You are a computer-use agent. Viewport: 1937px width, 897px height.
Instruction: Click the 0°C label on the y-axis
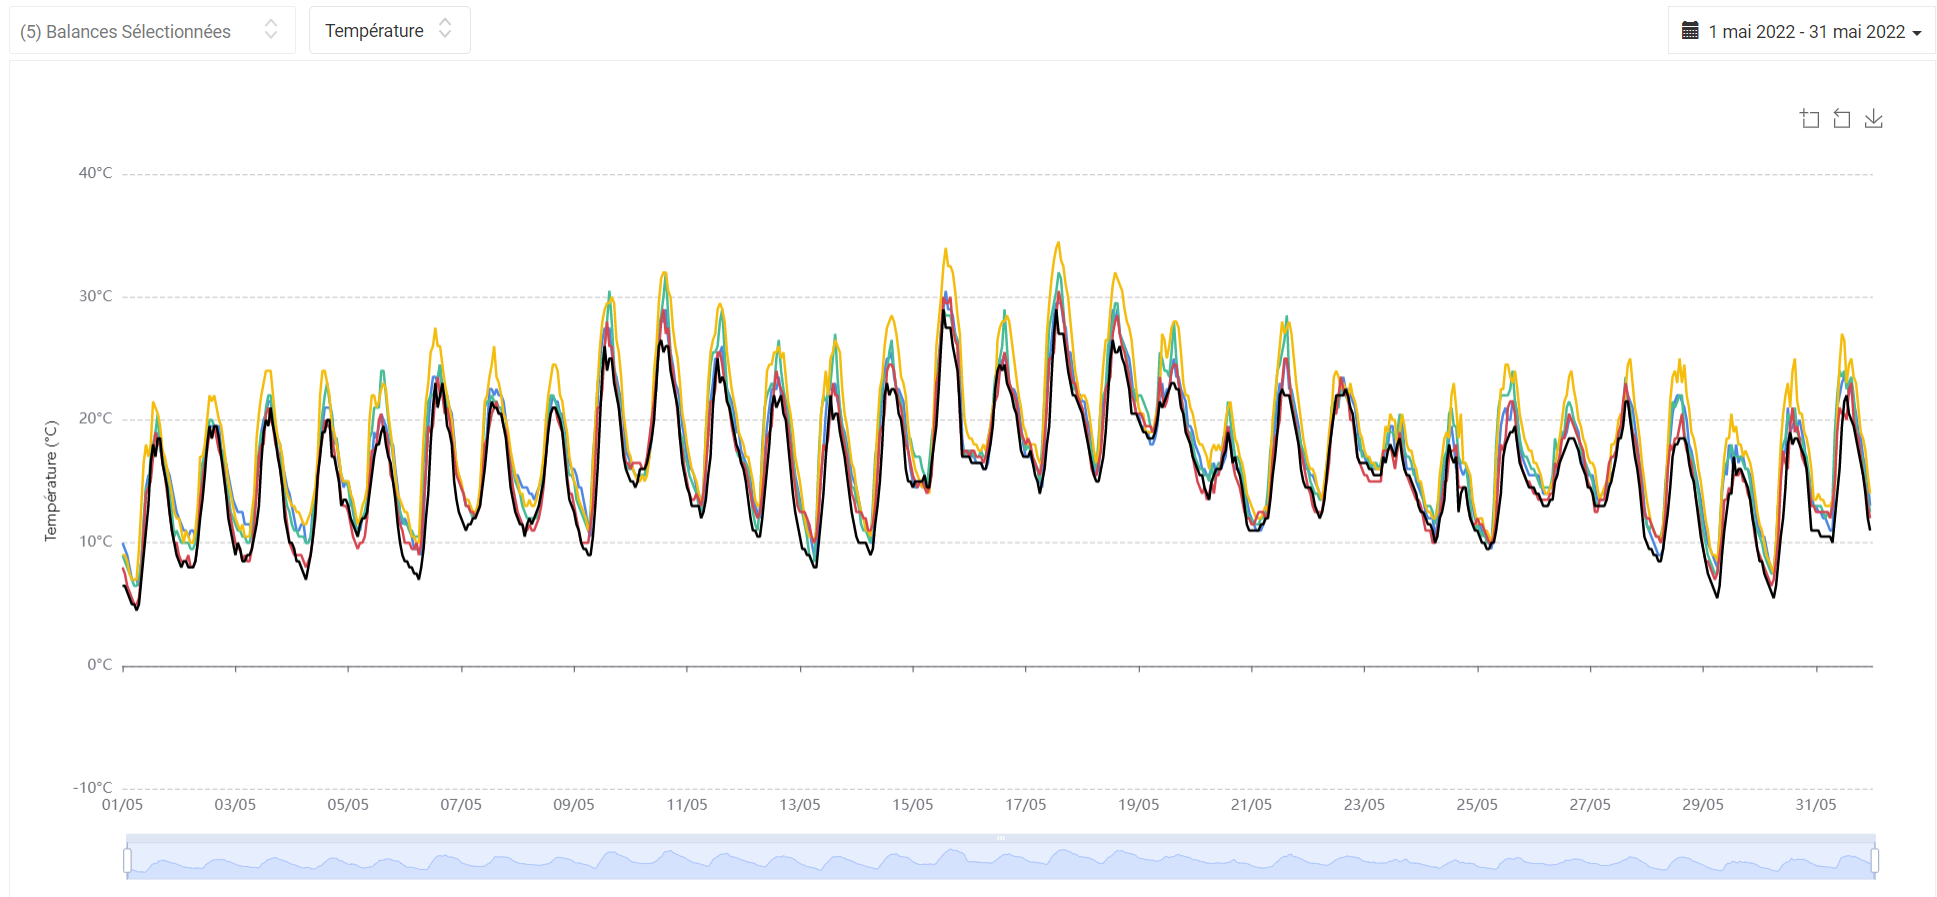(100, 665)
